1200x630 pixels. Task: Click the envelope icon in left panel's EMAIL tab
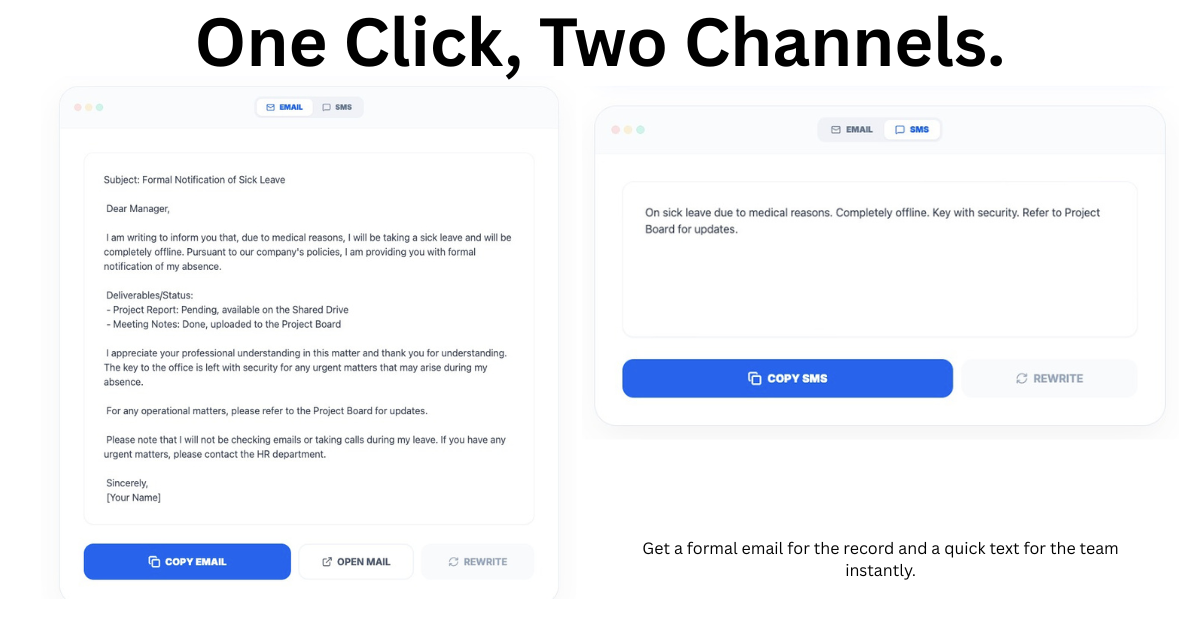[x=270, y=107]
